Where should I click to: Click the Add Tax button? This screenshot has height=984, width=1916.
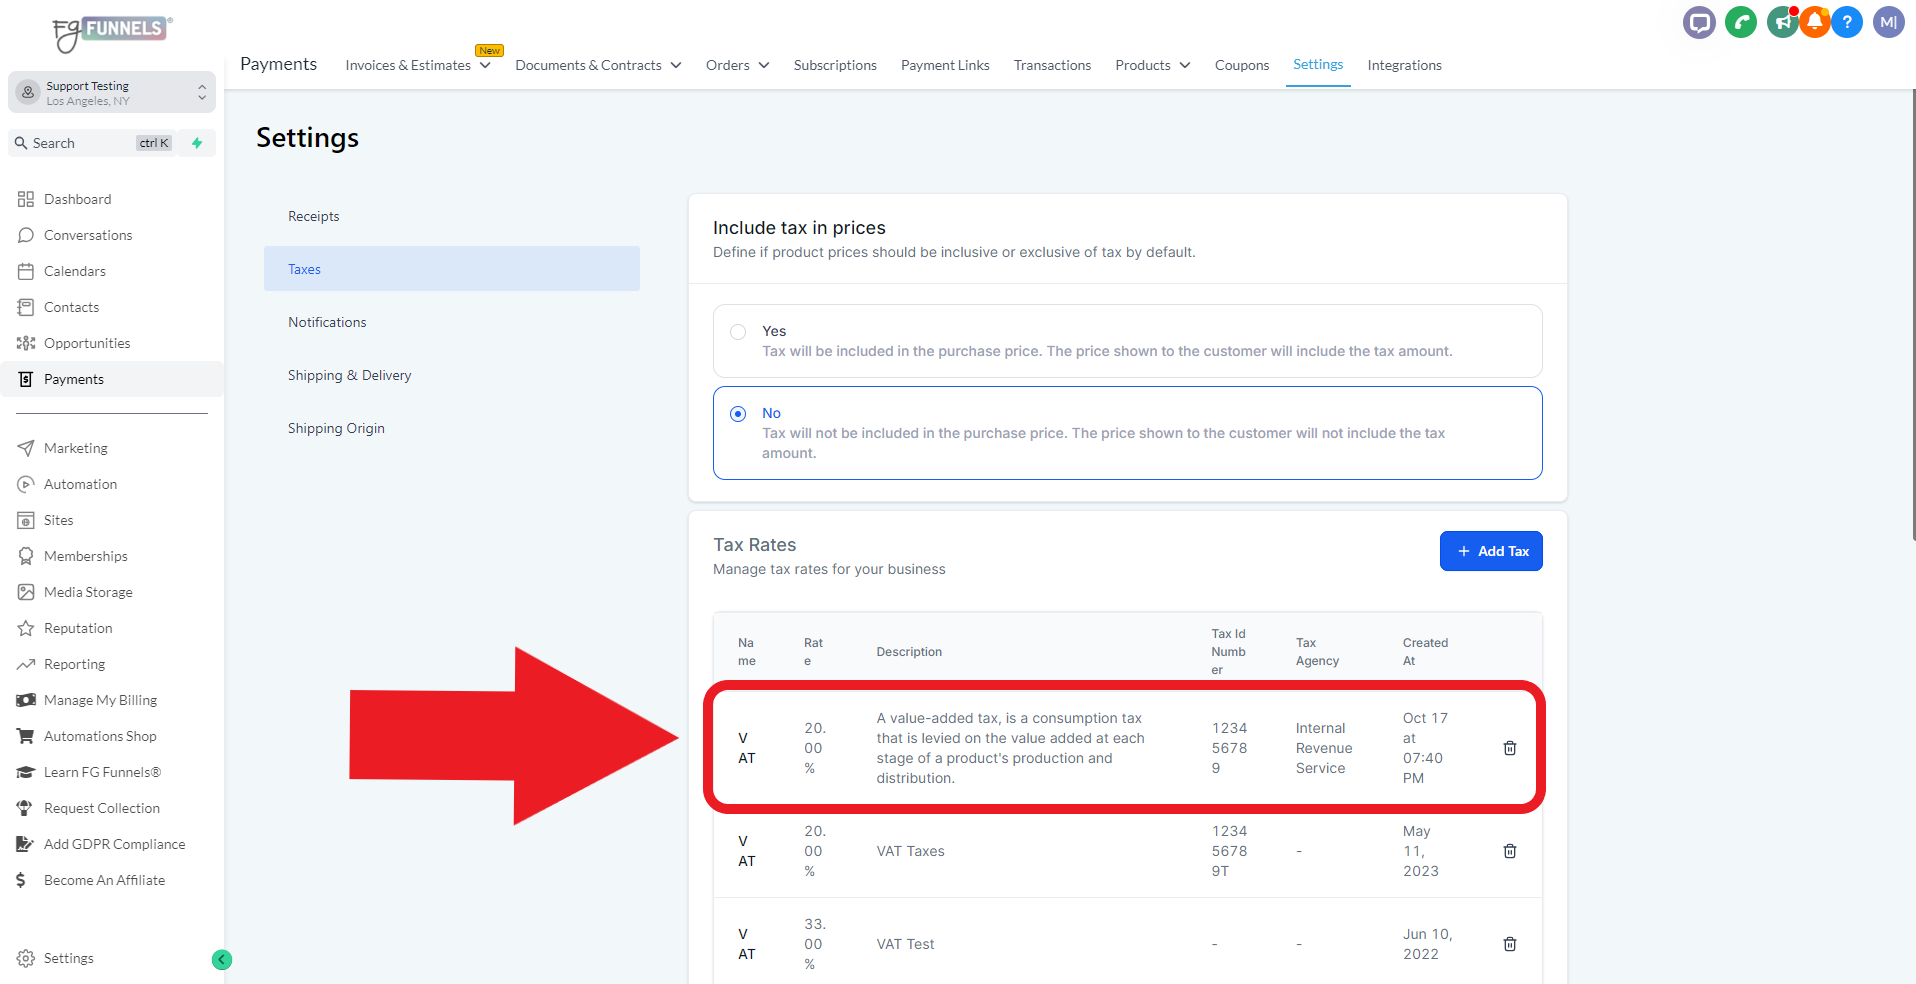pos(1491,551)
